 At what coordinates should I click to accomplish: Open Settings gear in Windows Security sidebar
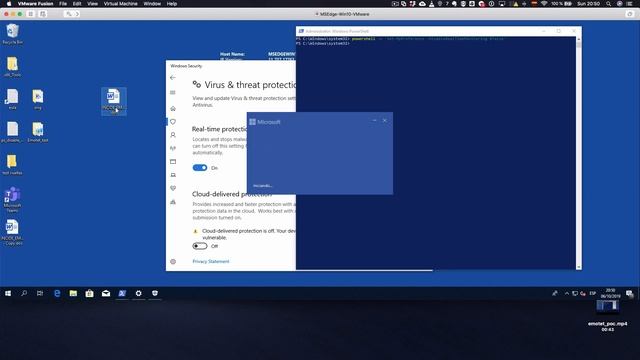pos(173,262)
